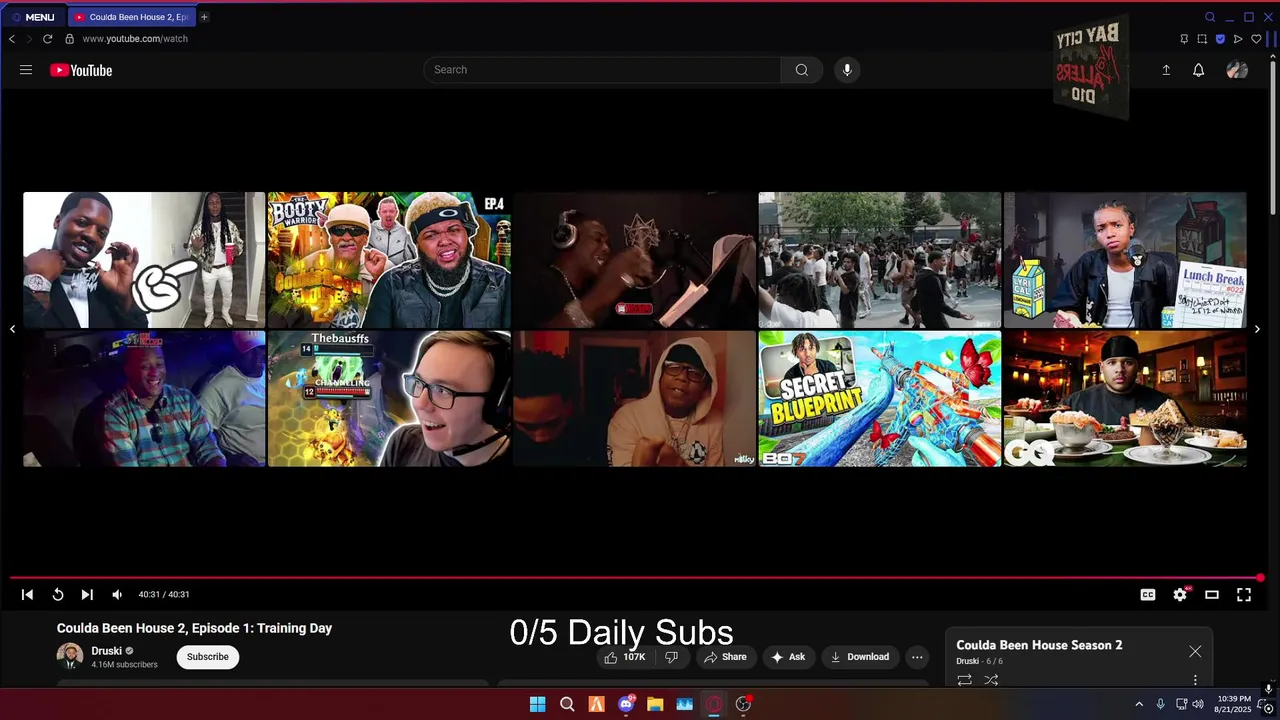The height and width of the screenshot is (720, 1280).
Task: Open the Ask AI button
Action: tap(788, 657)
